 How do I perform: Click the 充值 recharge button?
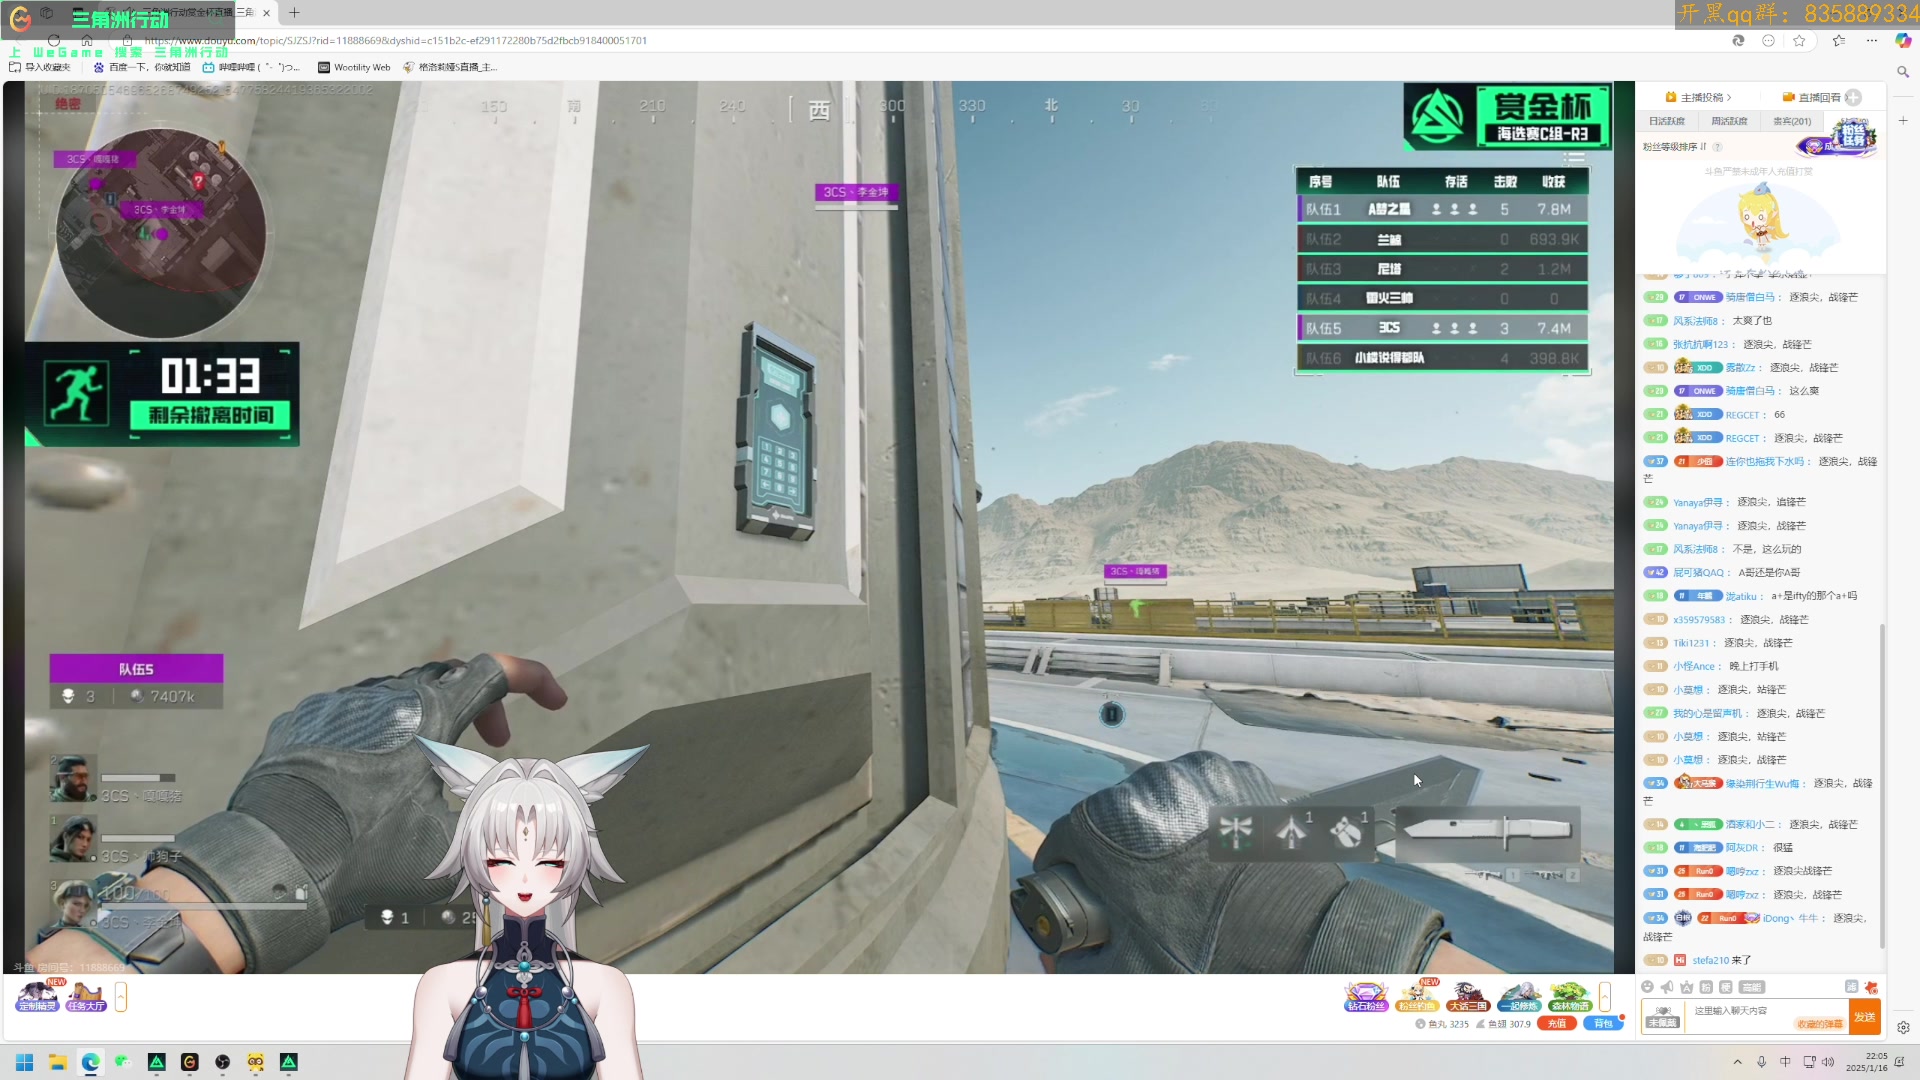click(x=1556, y=1023)
